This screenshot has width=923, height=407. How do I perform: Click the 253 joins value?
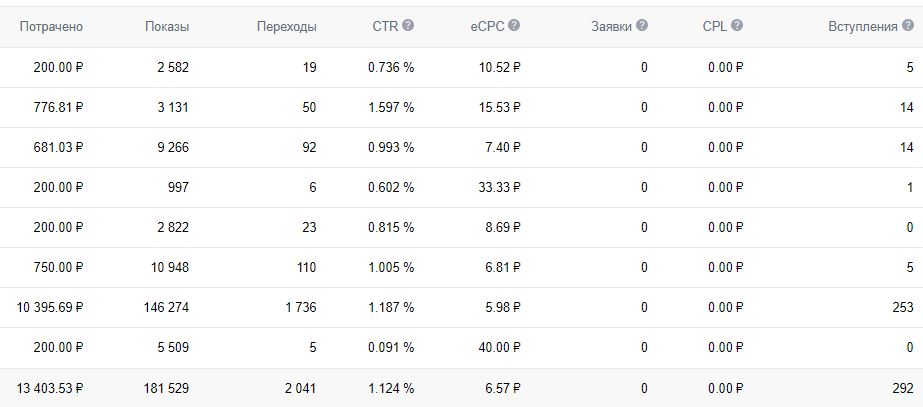click(x=903, y=308)
